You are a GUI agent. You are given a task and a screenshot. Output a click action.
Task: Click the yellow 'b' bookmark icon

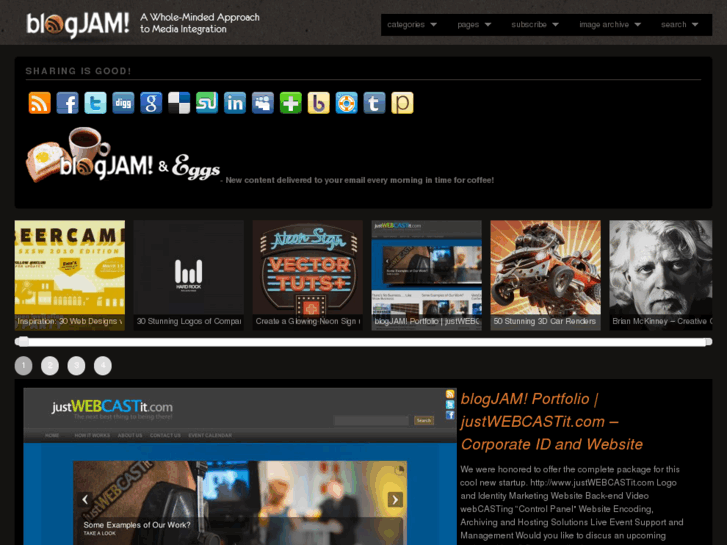click(x=319, y=103)
